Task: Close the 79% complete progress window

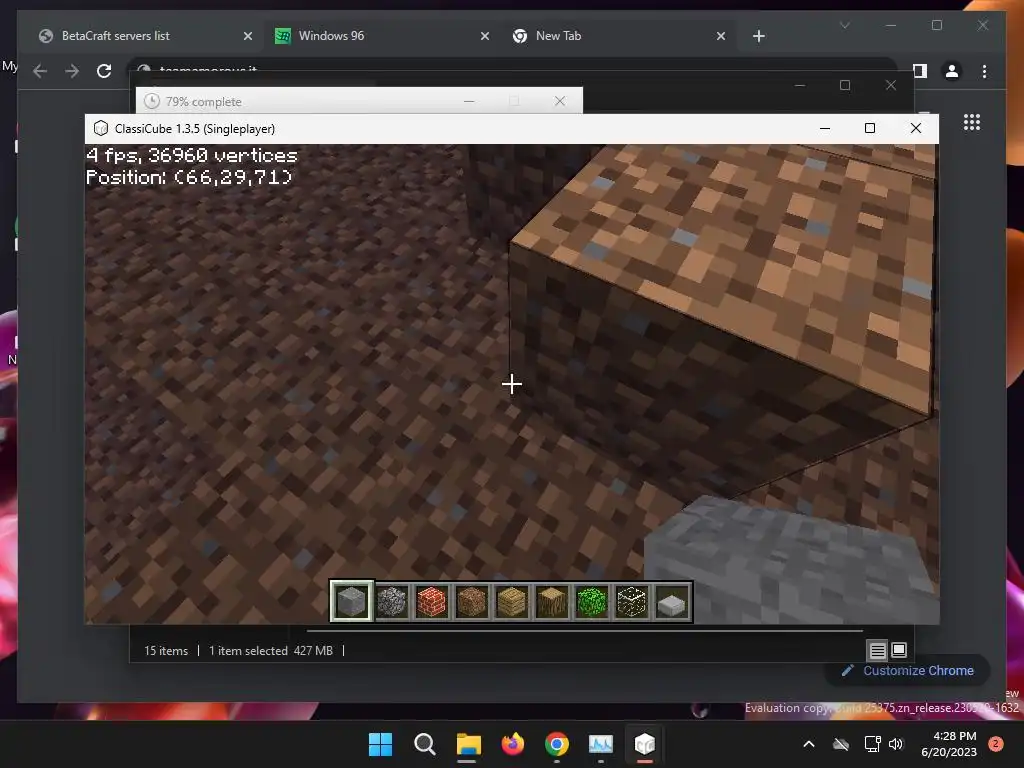Action: pyautogui.click(x=560, y=101)
